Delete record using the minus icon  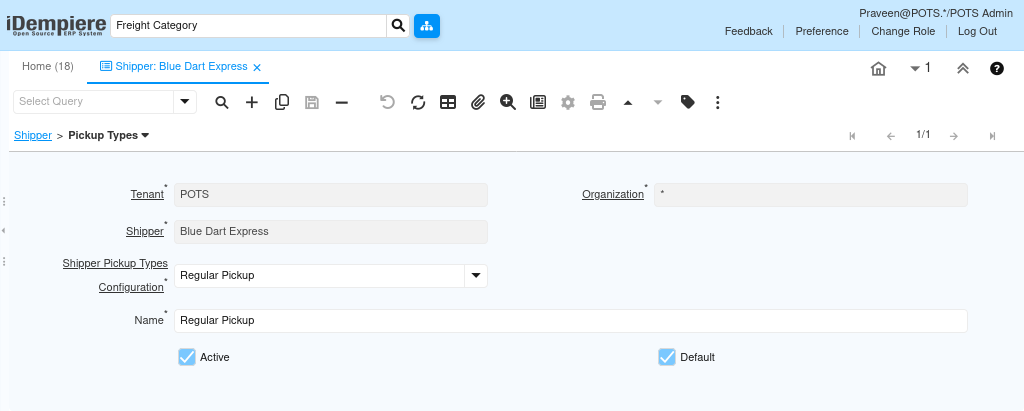(342, 103)
